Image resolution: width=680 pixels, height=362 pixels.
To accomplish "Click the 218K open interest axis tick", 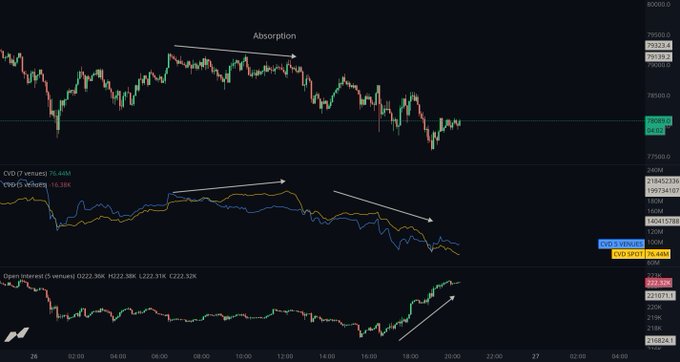I will click(654, 328).
